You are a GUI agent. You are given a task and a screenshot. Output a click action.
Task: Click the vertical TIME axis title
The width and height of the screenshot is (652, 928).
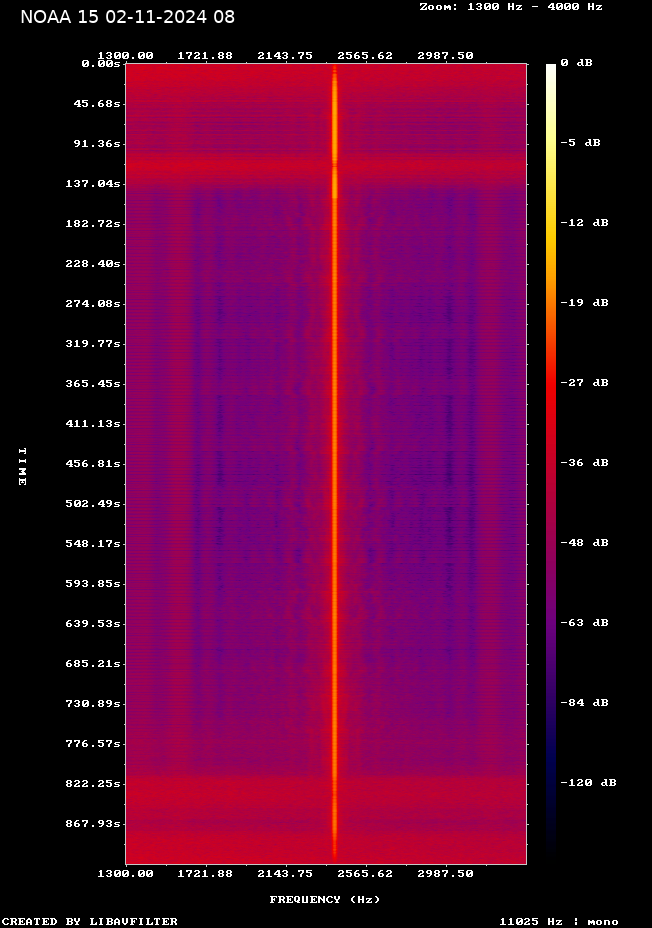(22, 466)
